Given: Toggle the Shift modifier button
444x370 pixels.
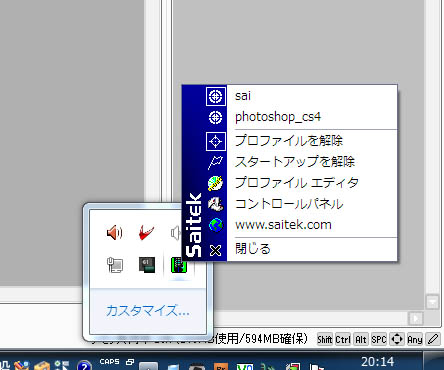Looking at the screenshot, I should pyautogui.click(x=325, y=339).
